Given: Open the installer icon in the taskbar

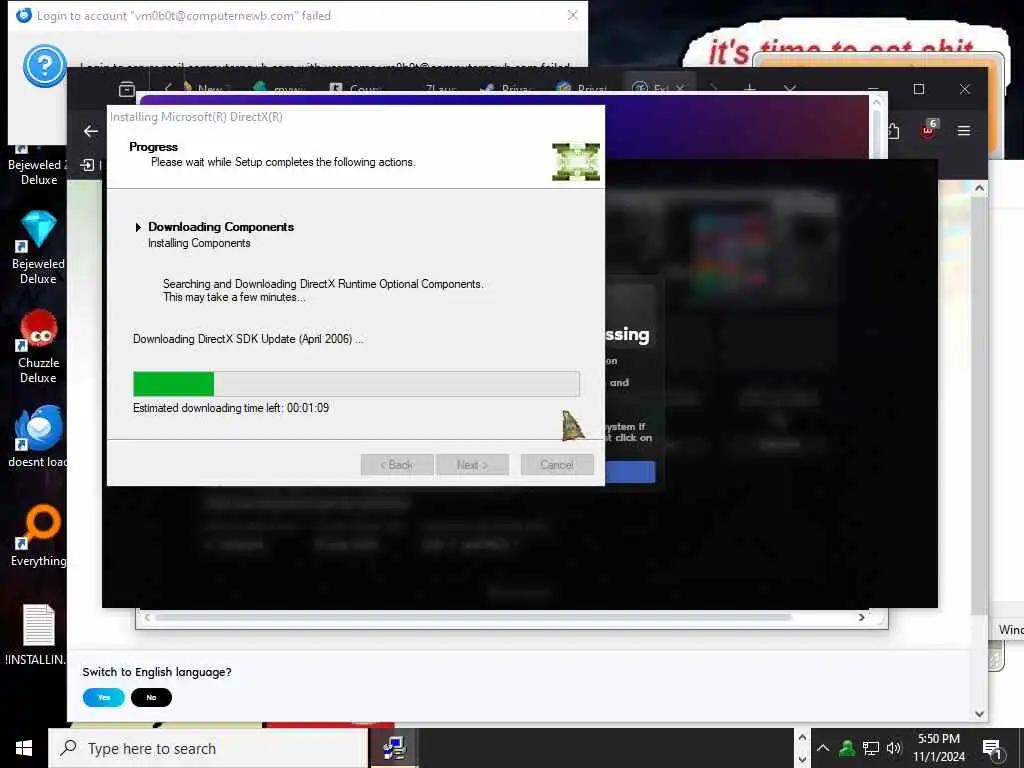Looking at the screenshot, I should point(394,748).
